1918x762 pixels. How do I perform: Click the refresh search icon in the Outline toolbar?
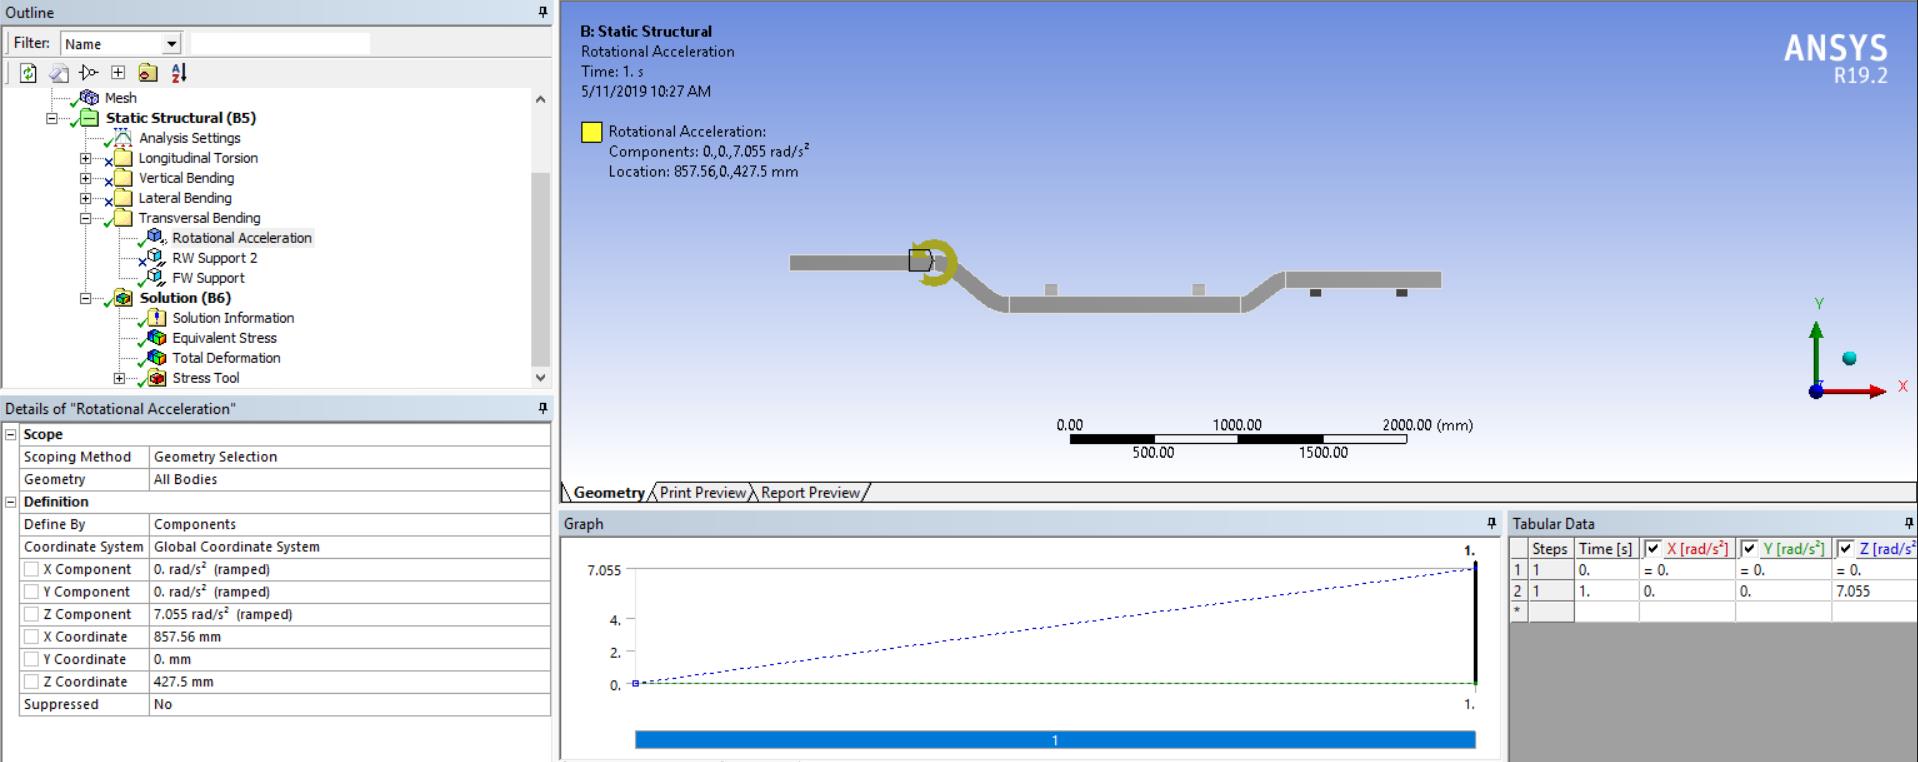pos(28,73)
